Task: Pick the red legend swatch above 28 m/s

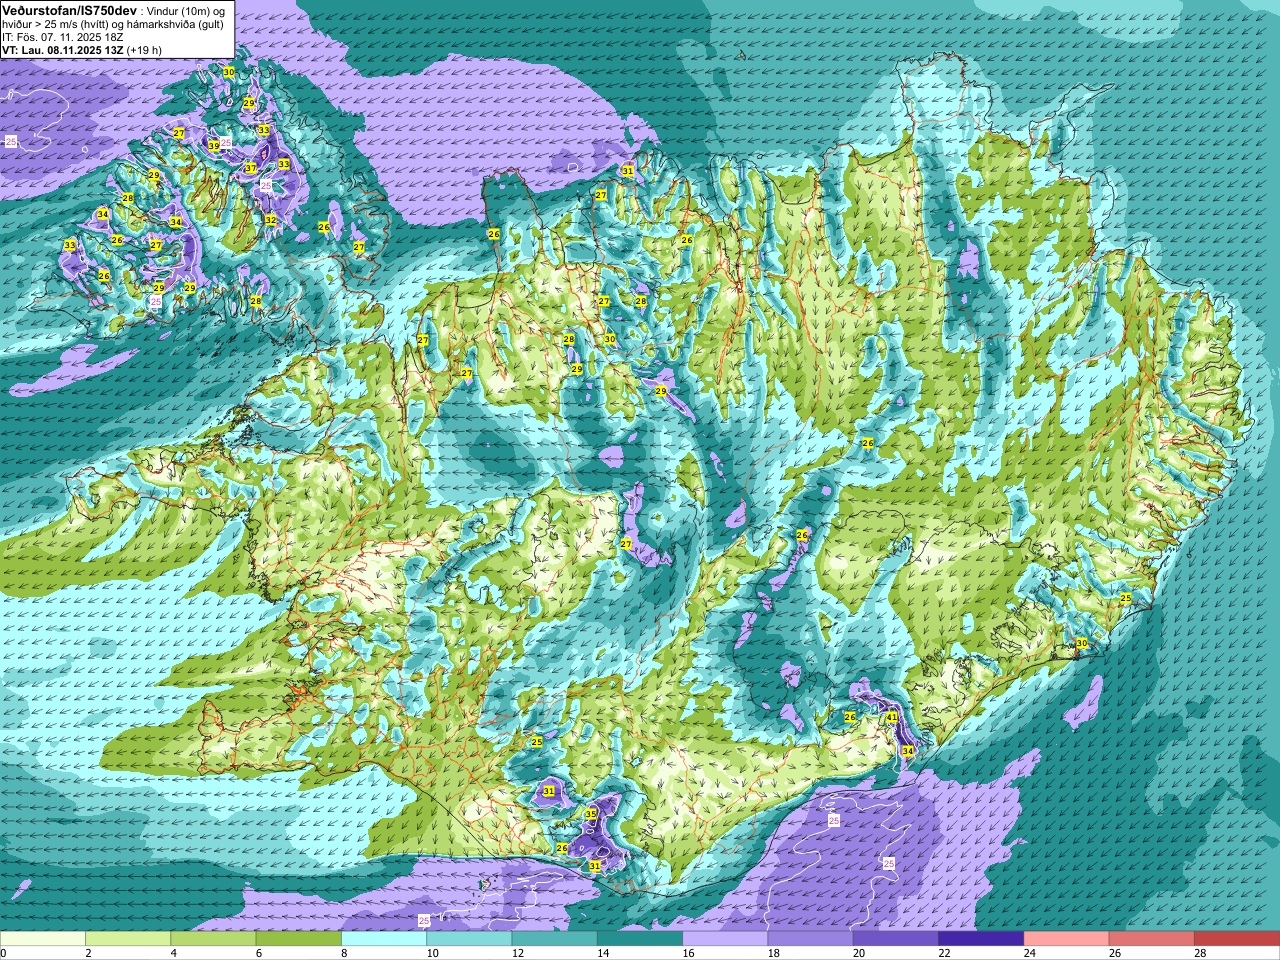Action: pyautogui.click(x=1237, y=939)
